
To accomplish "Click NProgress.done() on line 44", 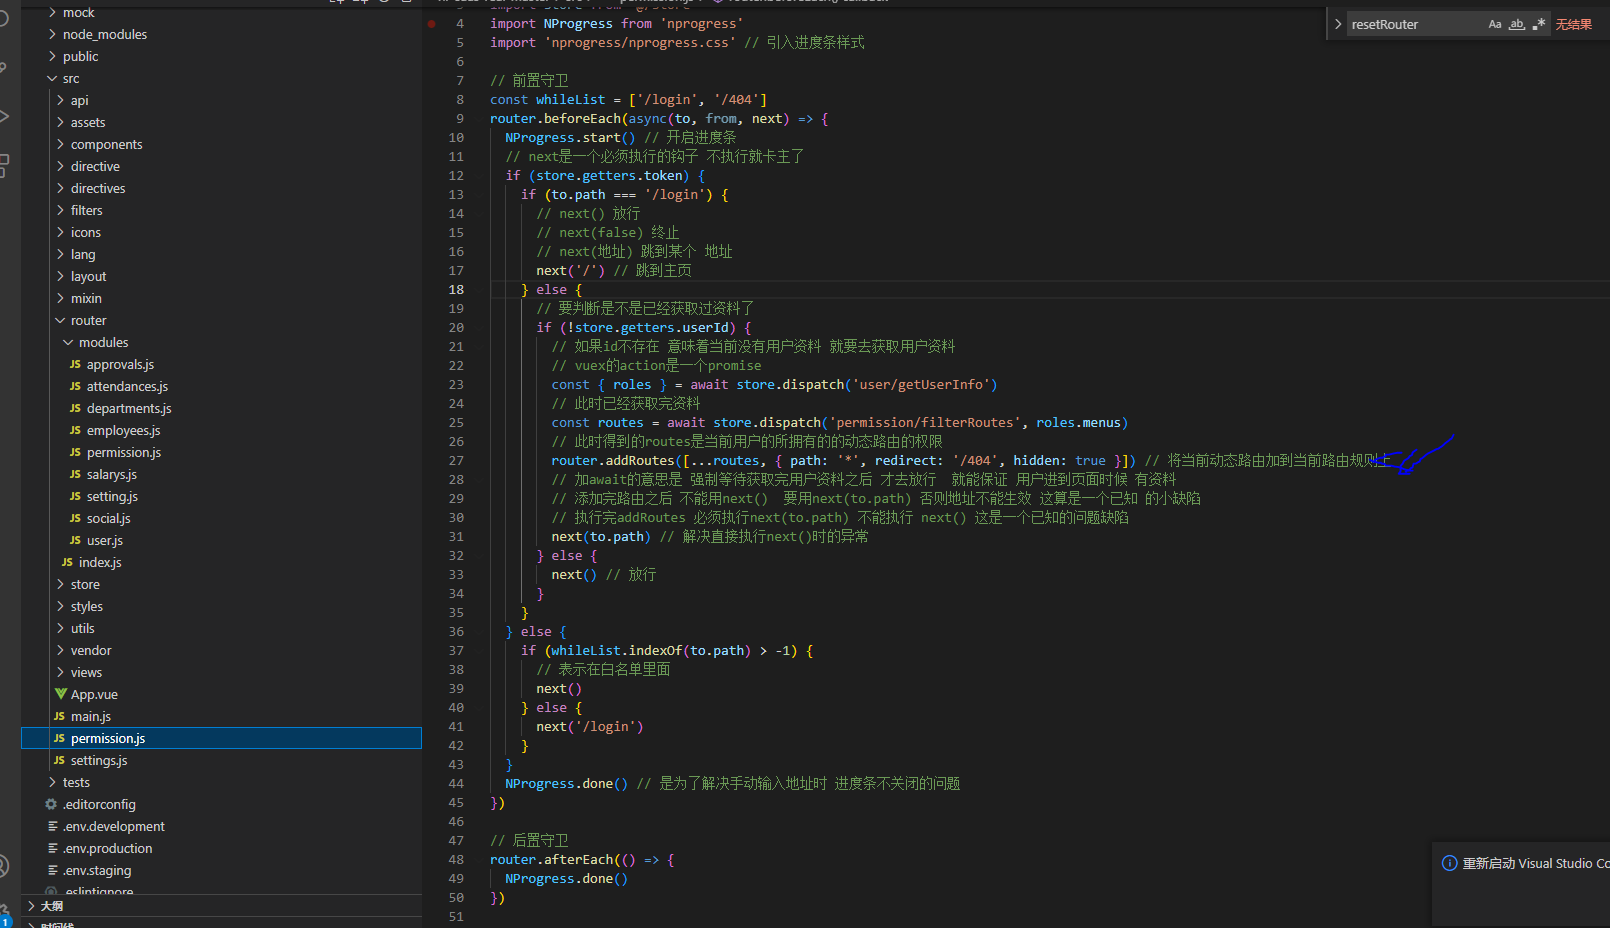I will [566, 783].
